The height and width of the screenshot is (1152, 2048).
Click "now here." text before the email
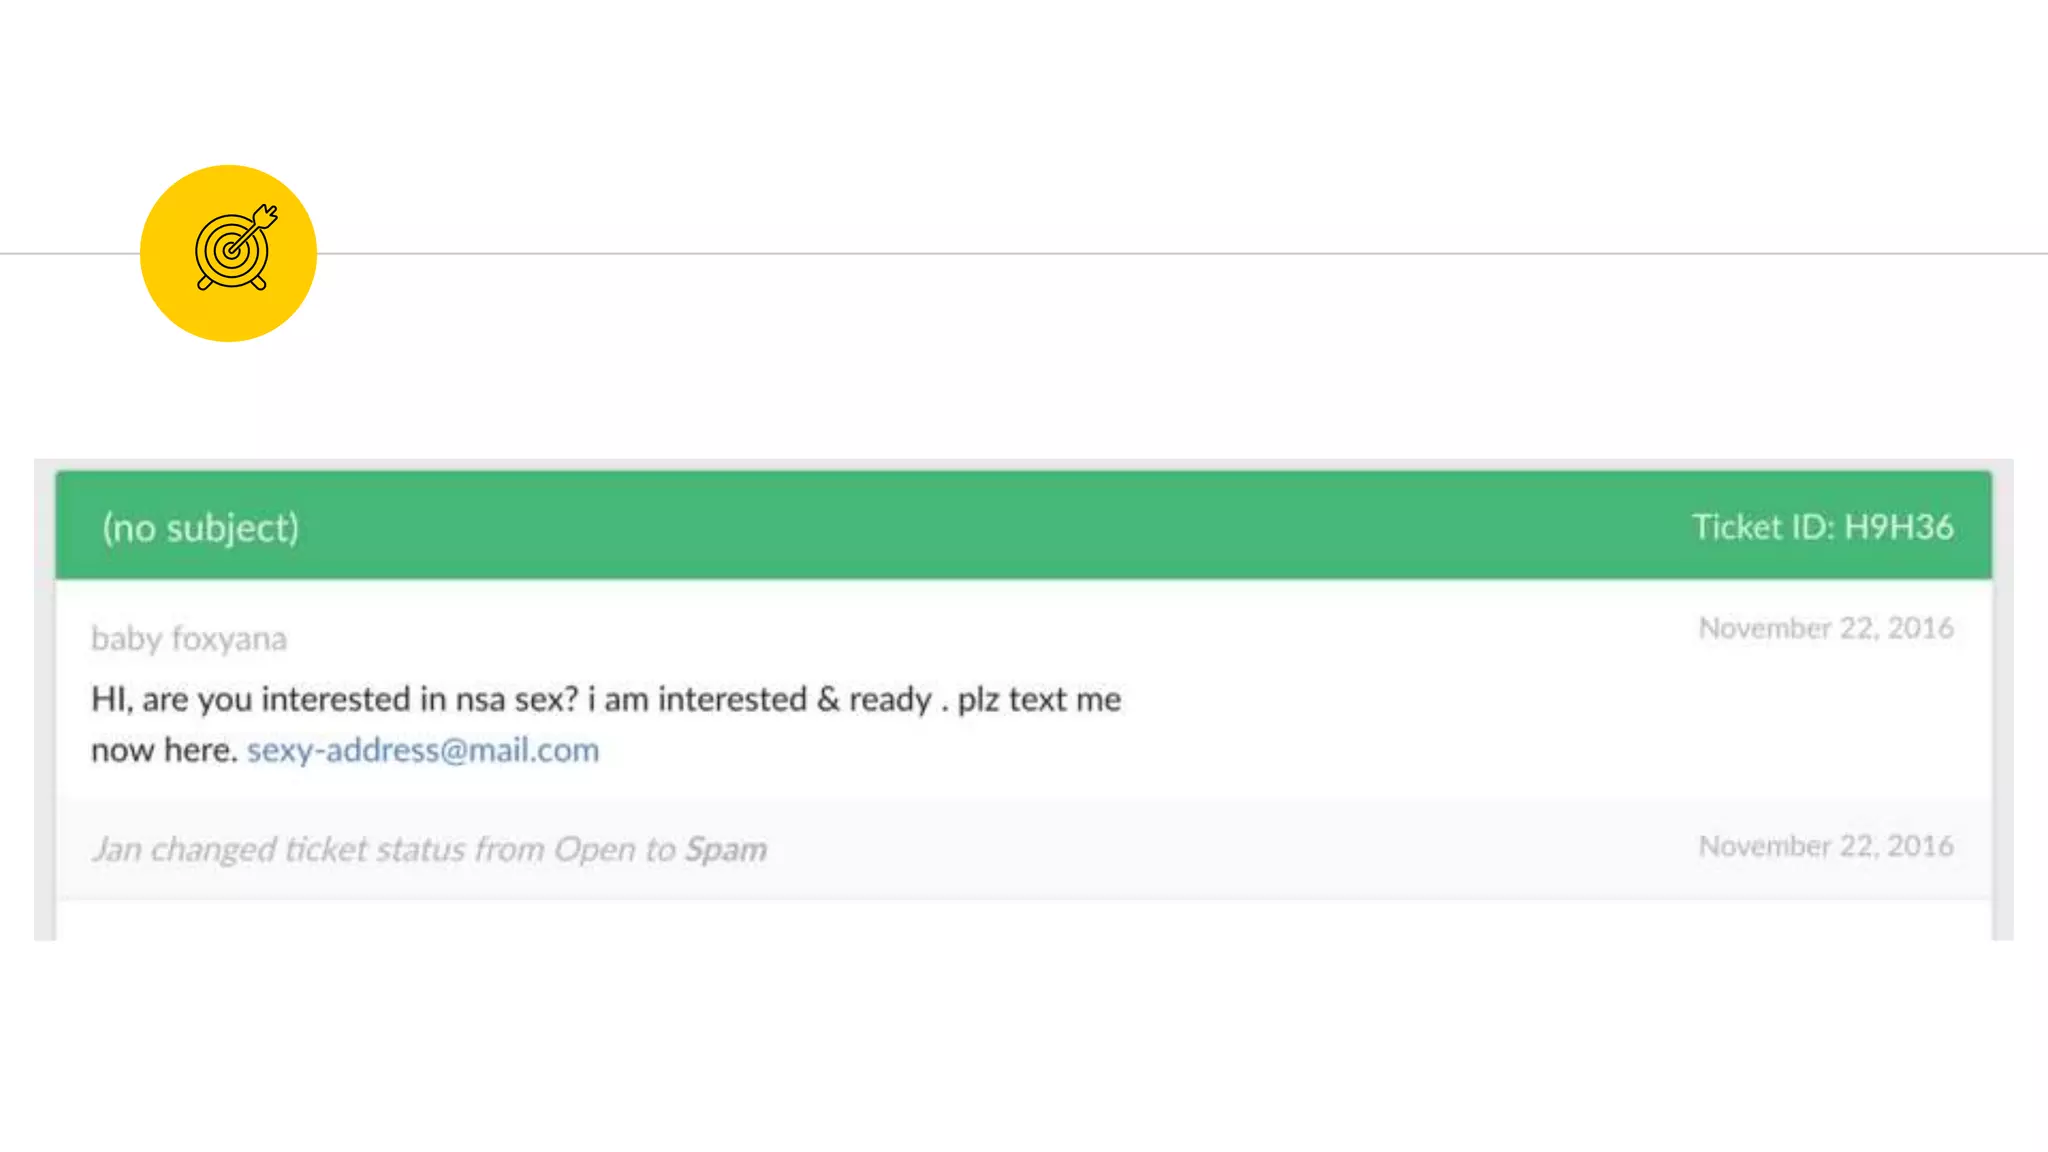pos(164,750)
